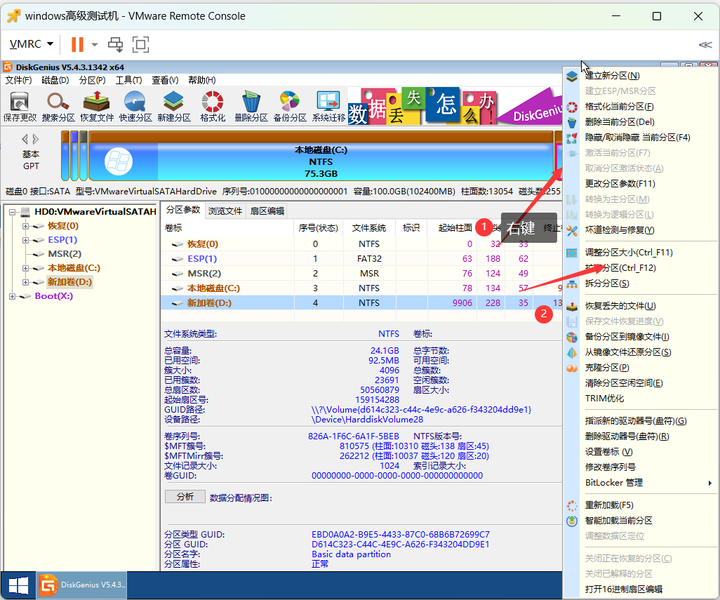The height and width of the screenshot is (600, 720).
Task: Choose 重新加载(F5) menu entry
Action: point(640,505)
